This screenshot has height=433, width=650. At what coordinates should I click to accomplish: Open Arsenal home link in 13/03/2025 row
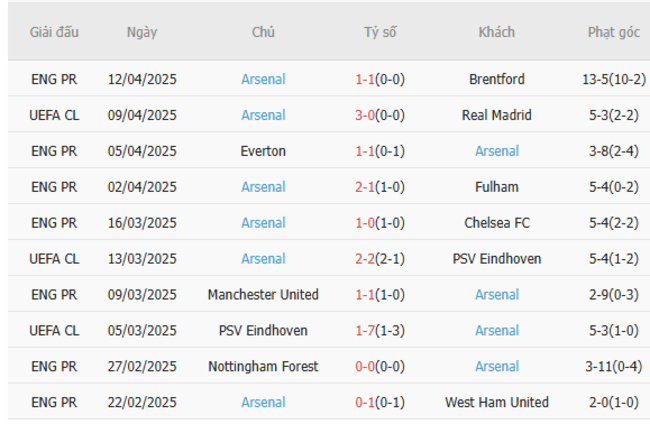point(263,259)
